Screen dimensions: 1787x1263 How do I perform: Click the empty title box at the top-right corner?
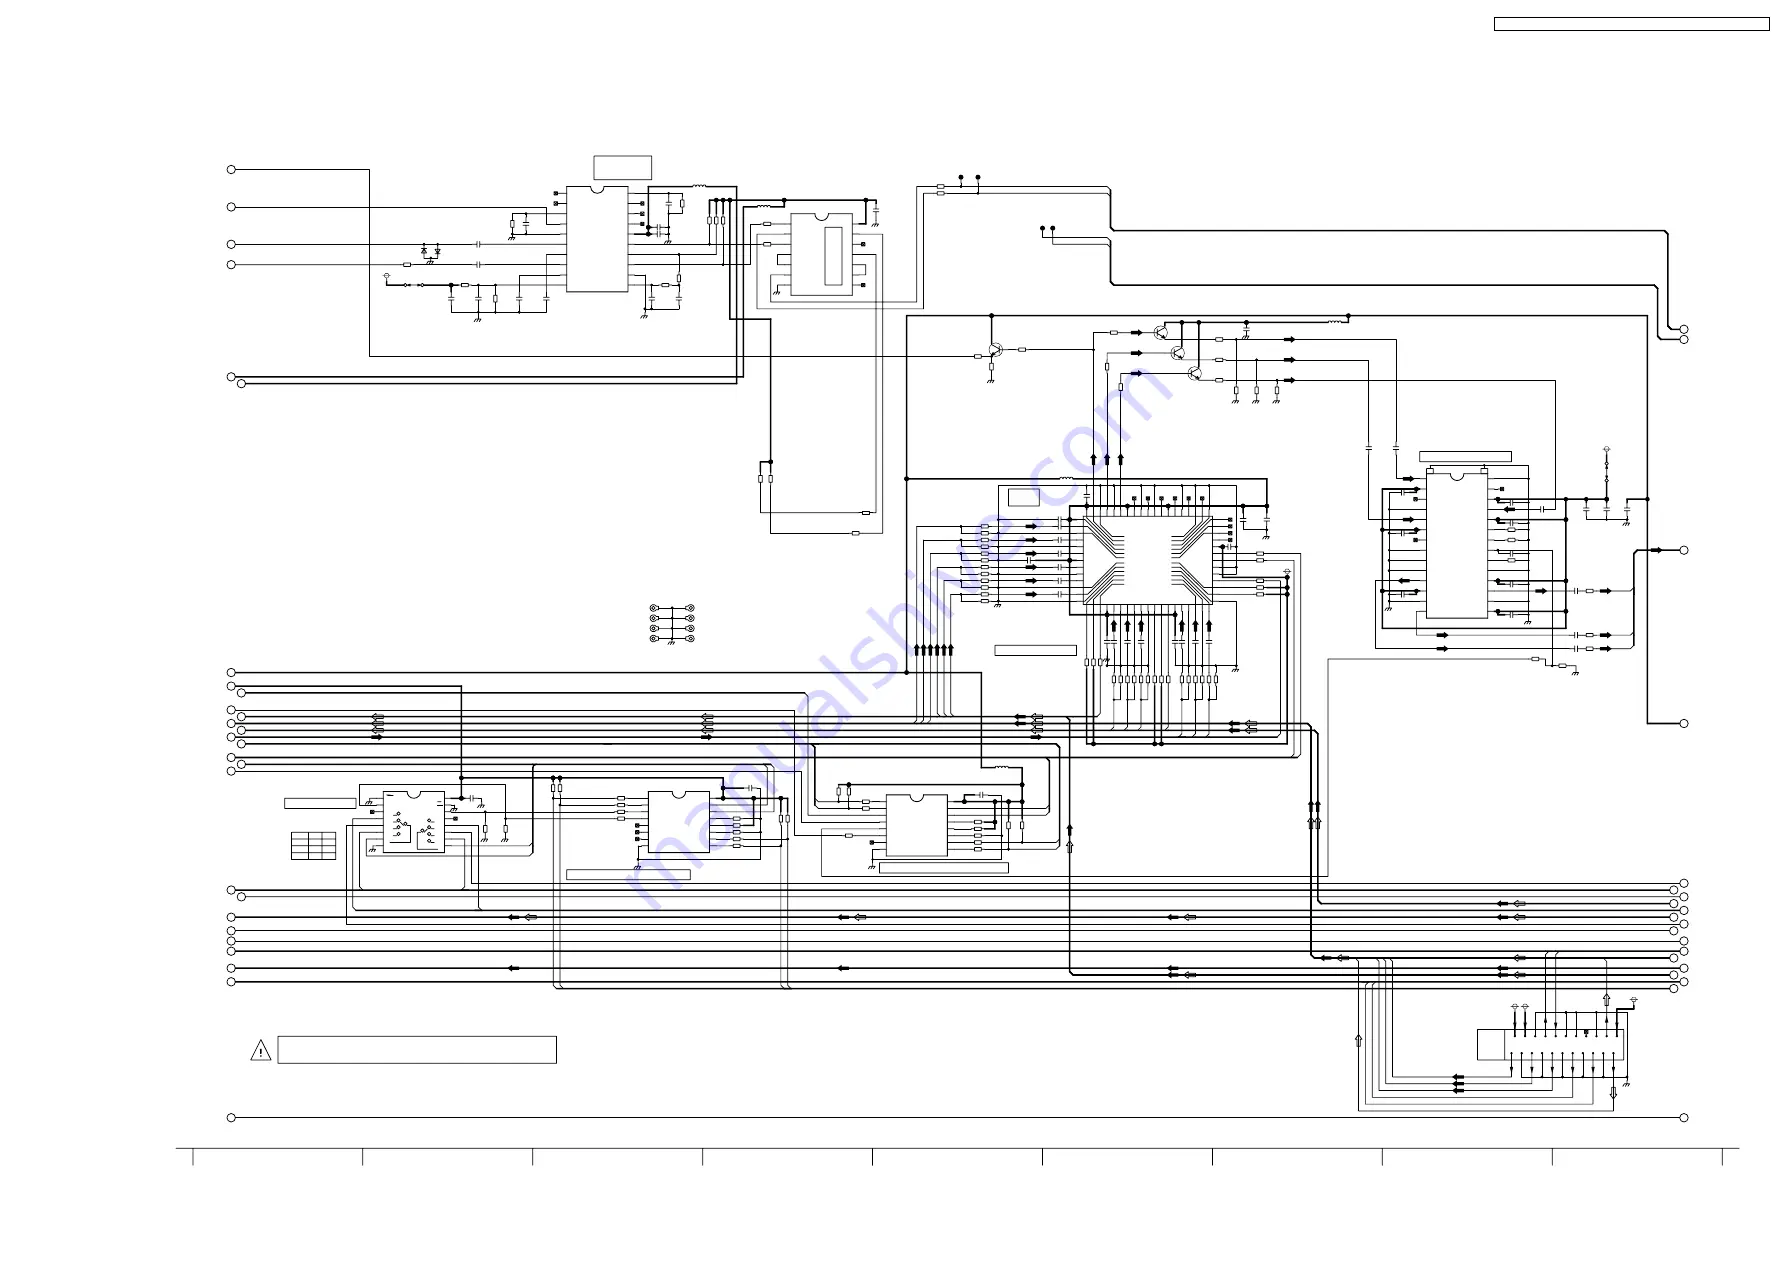(1631, 24)
